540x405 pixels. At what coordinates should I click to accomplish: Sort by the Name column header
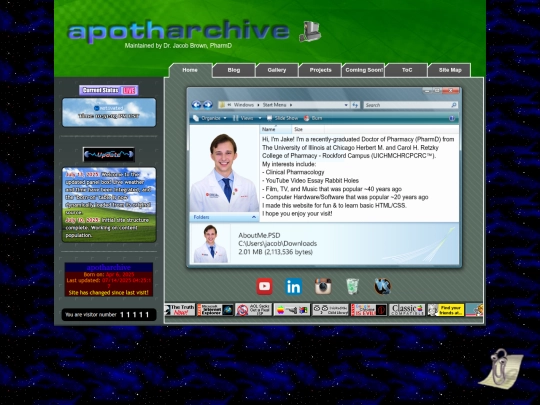pos(276,129)
